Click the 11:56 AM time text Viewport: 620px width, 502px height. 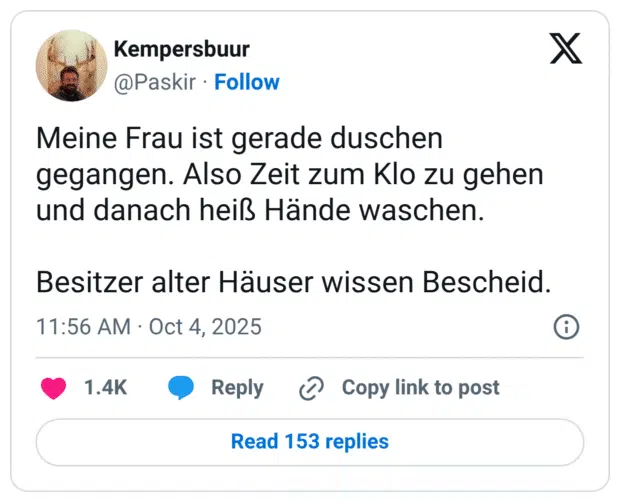point(83,327)
